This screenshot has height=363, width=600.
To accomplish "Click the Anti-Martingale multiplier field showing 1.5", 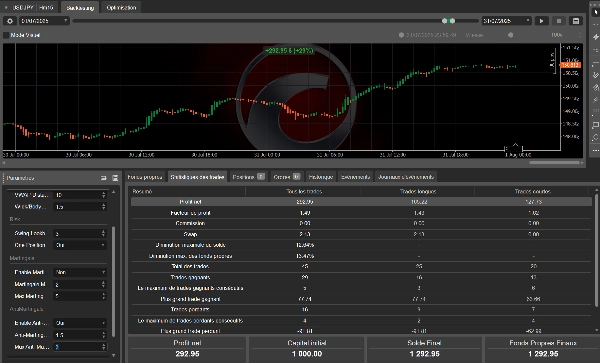I will point(80,335).
